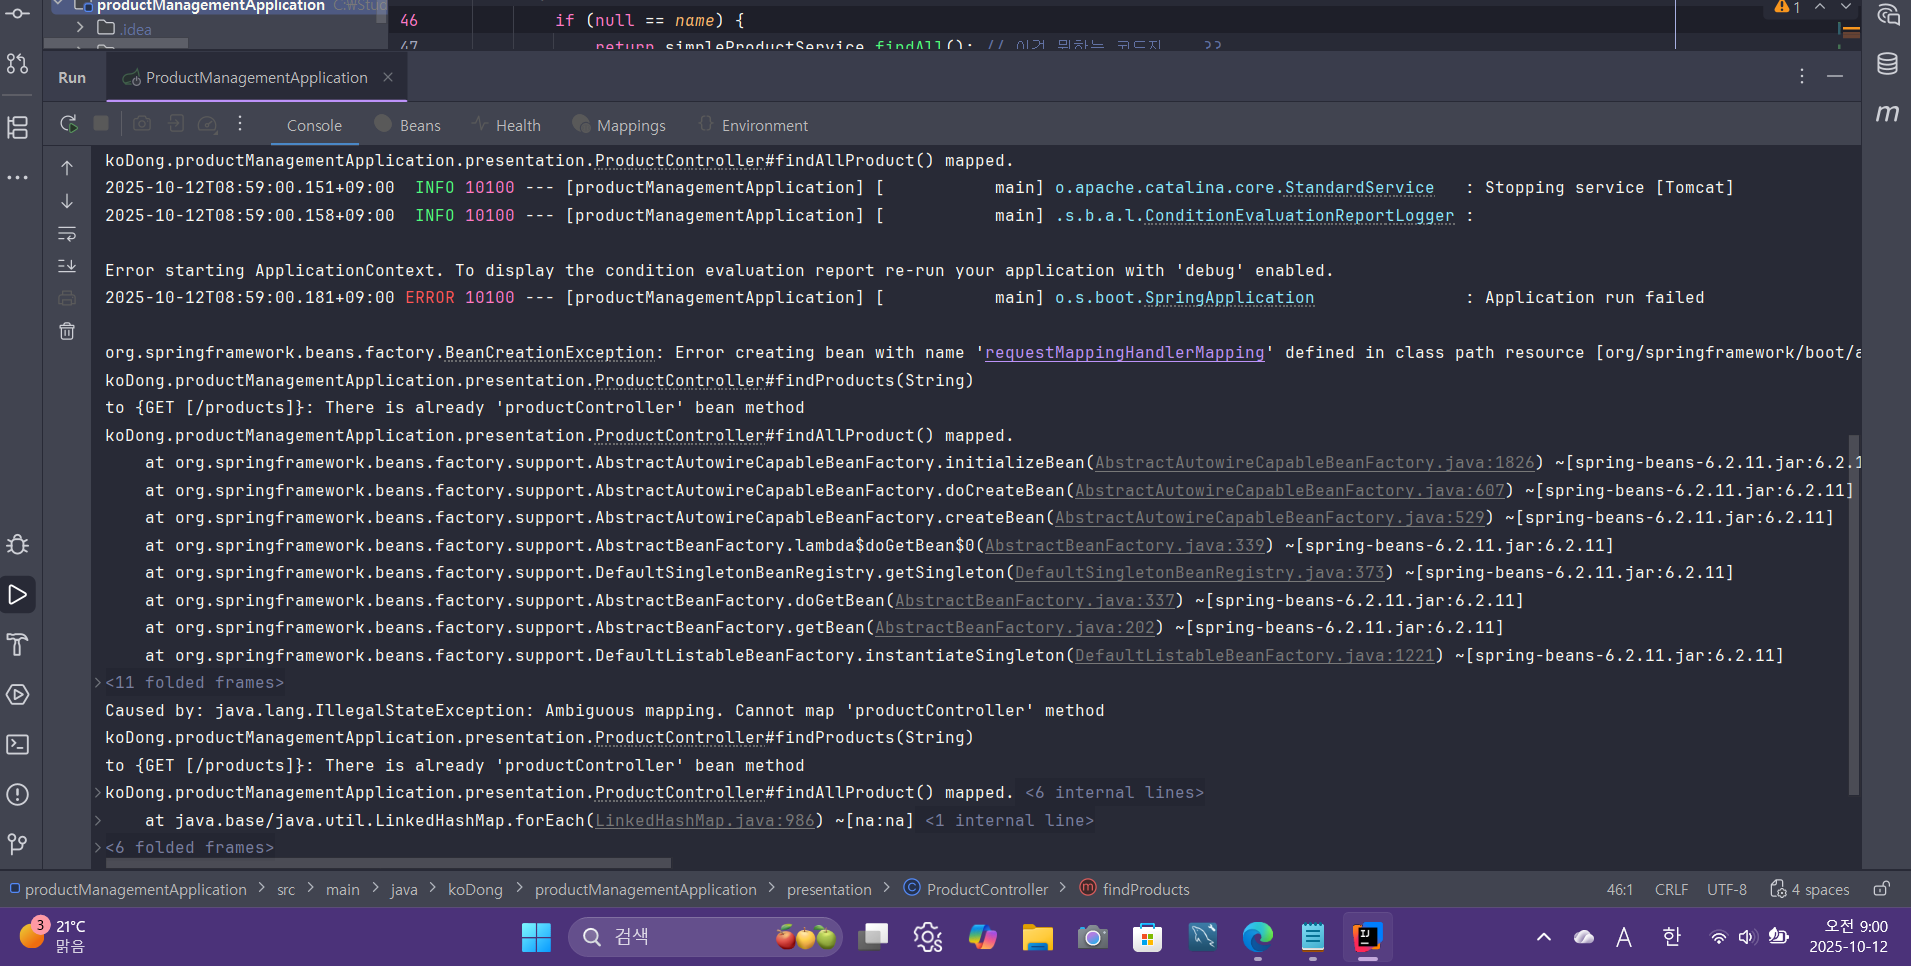Switch to the Mappings tab

click(x=619, y=125)
